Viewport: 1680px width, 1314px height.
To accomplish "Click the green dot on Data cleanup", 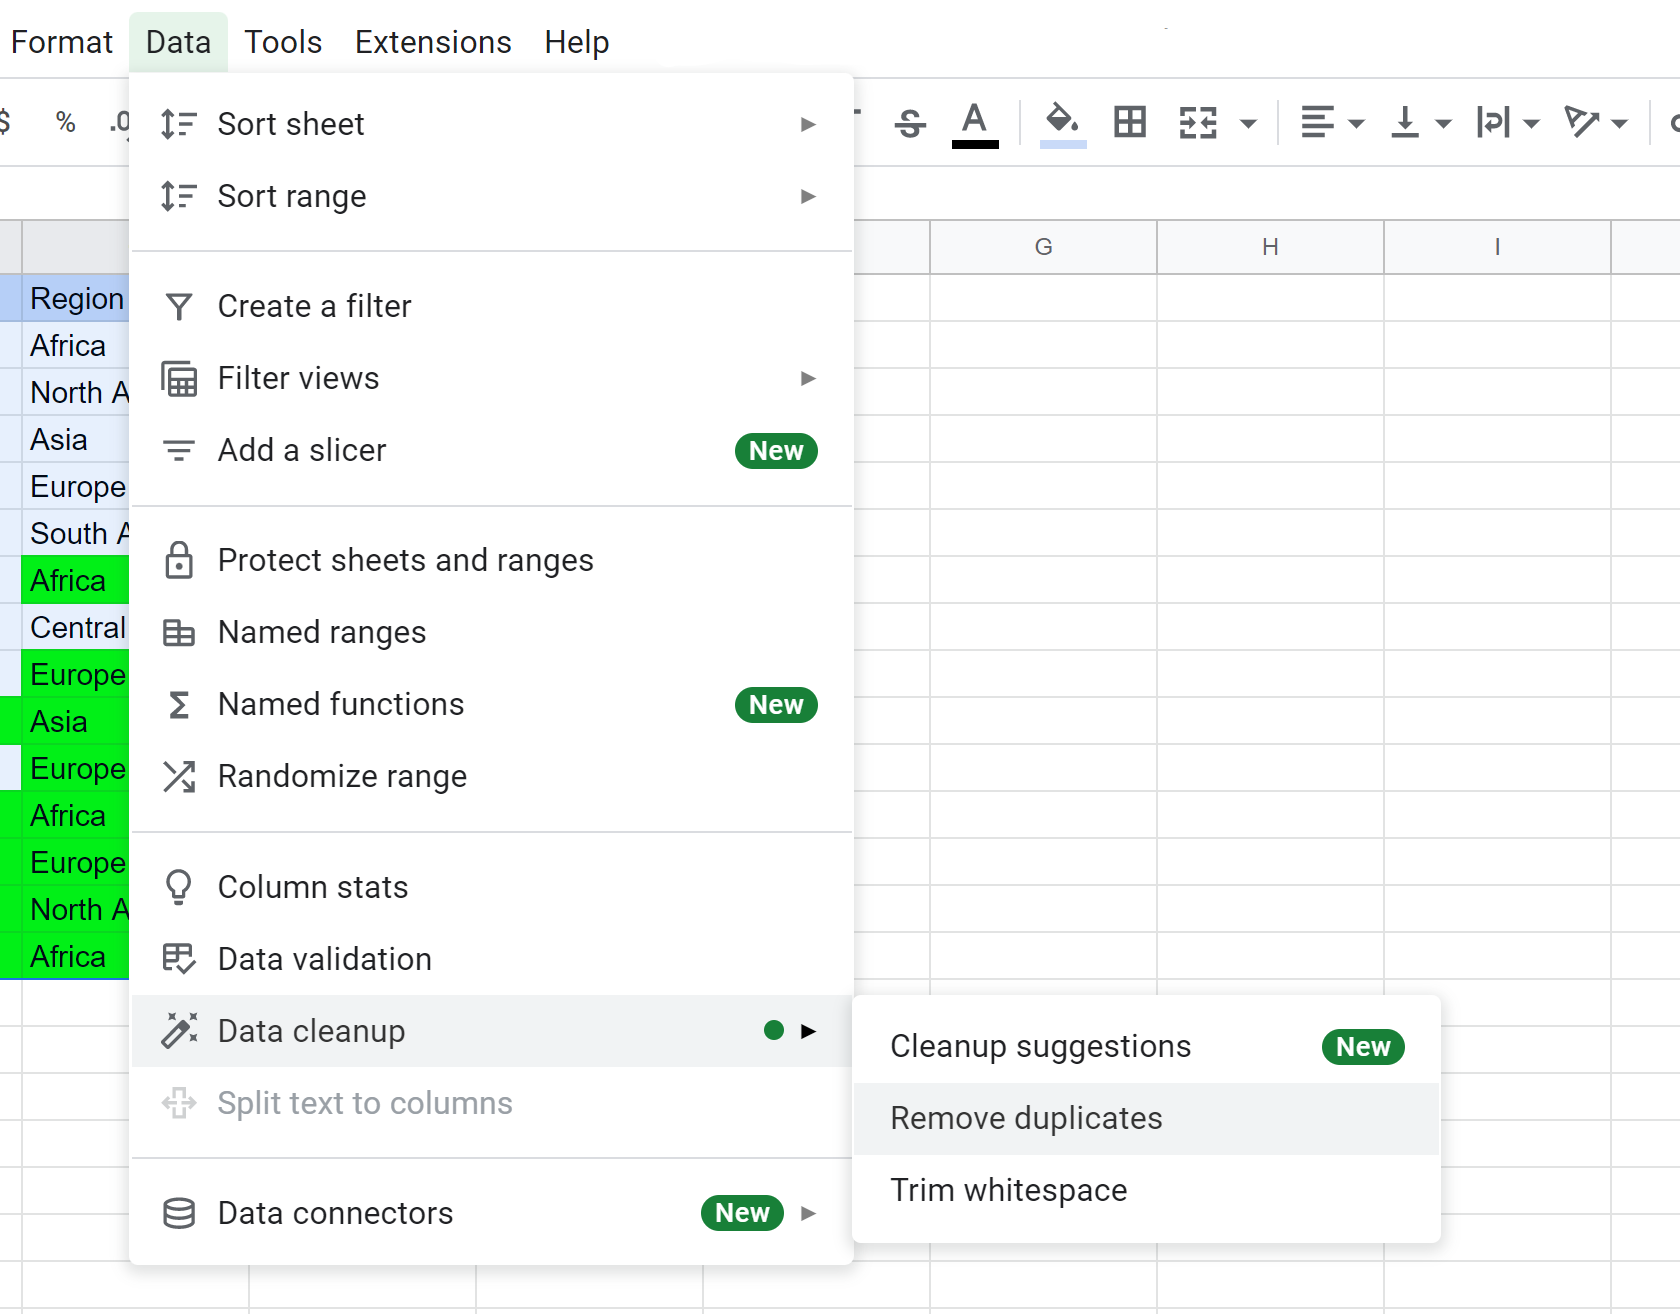I will pos(773,1031).
